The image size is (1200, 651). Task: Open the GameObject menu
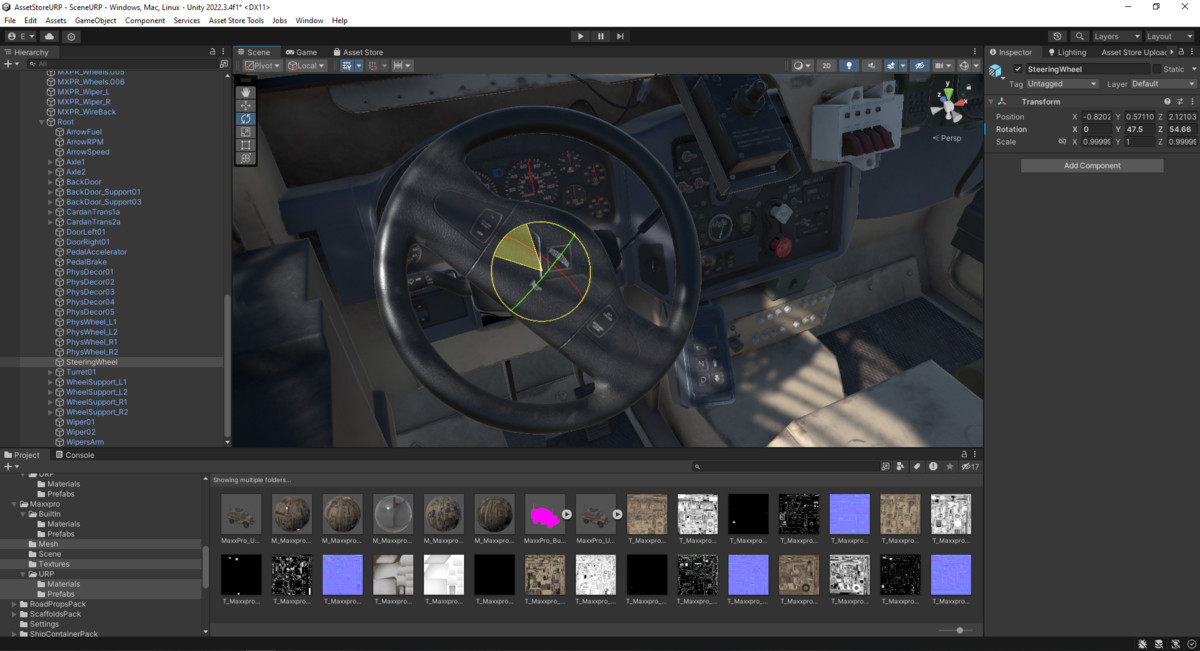pyautogui.click(x=95, y=20)
